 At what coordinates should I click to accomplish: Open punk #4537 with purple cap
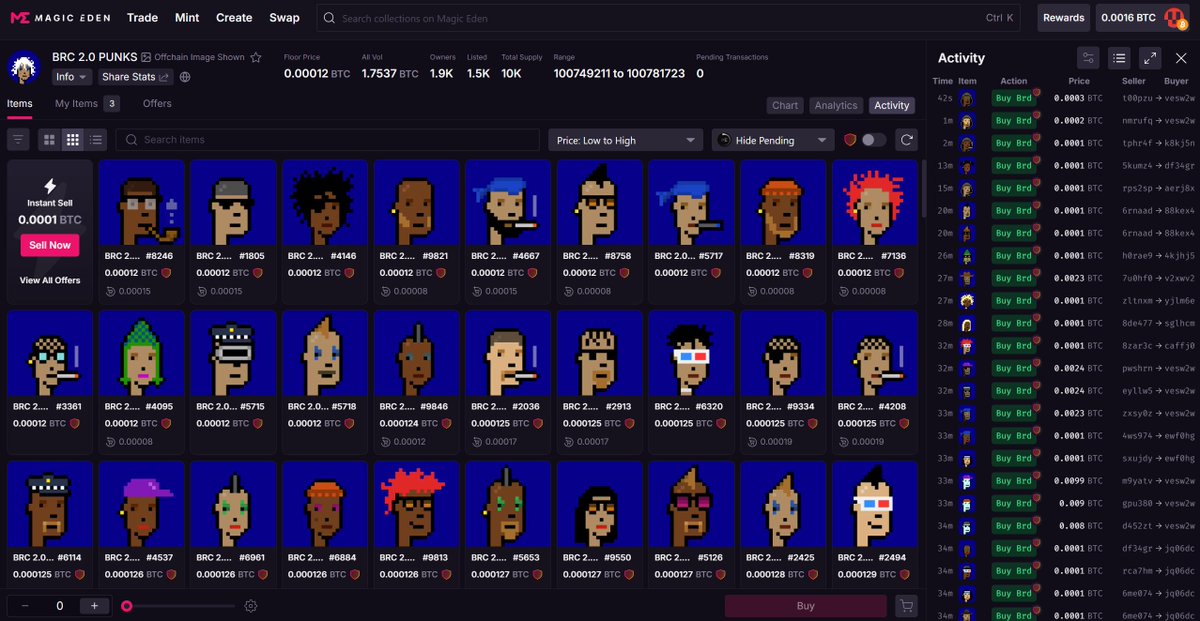click(141, 503)
